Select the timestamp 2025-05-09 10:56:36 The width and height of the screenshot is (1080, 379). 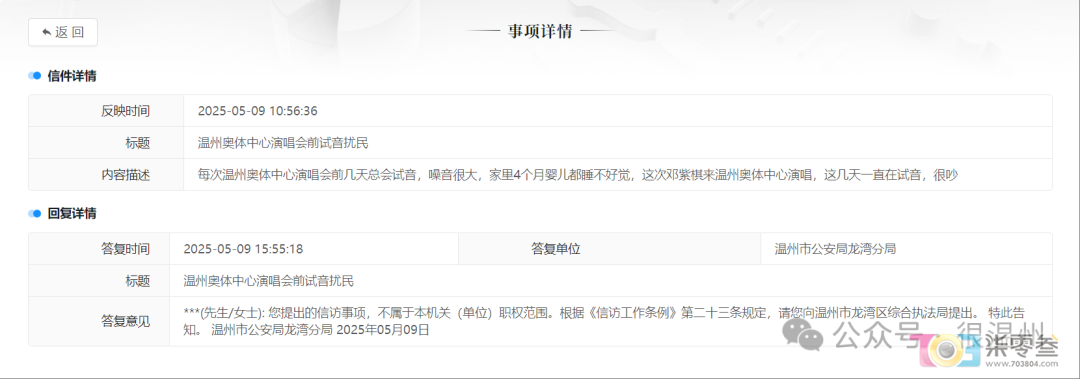(258, 111)
